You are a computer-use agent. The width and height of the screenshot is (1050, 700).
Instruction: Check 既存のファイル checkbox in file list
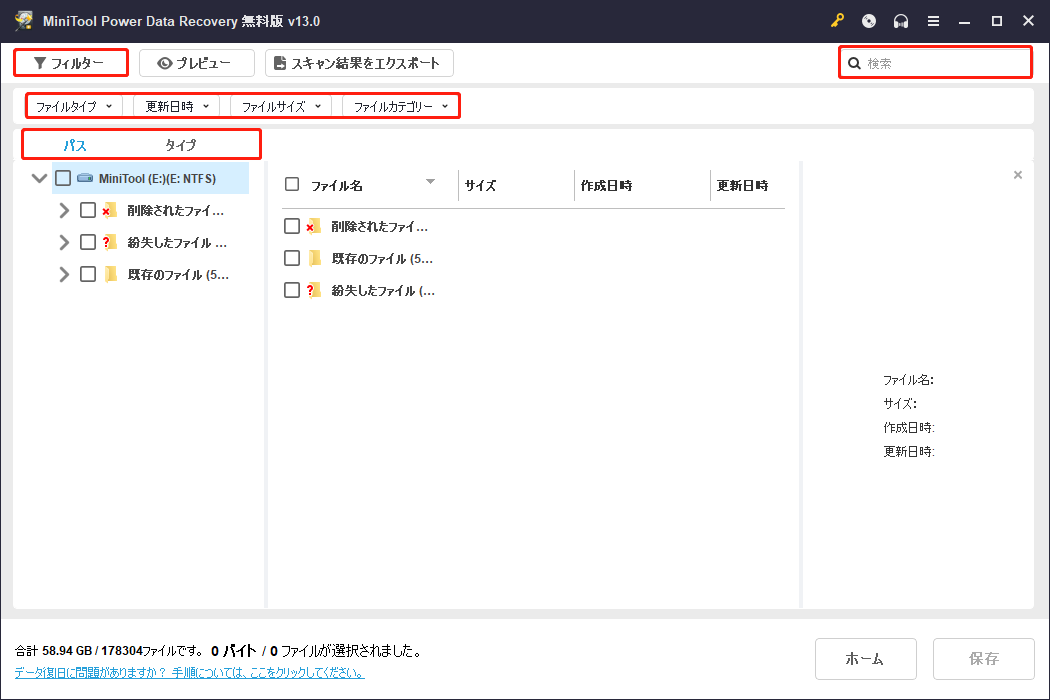point(292,258)
